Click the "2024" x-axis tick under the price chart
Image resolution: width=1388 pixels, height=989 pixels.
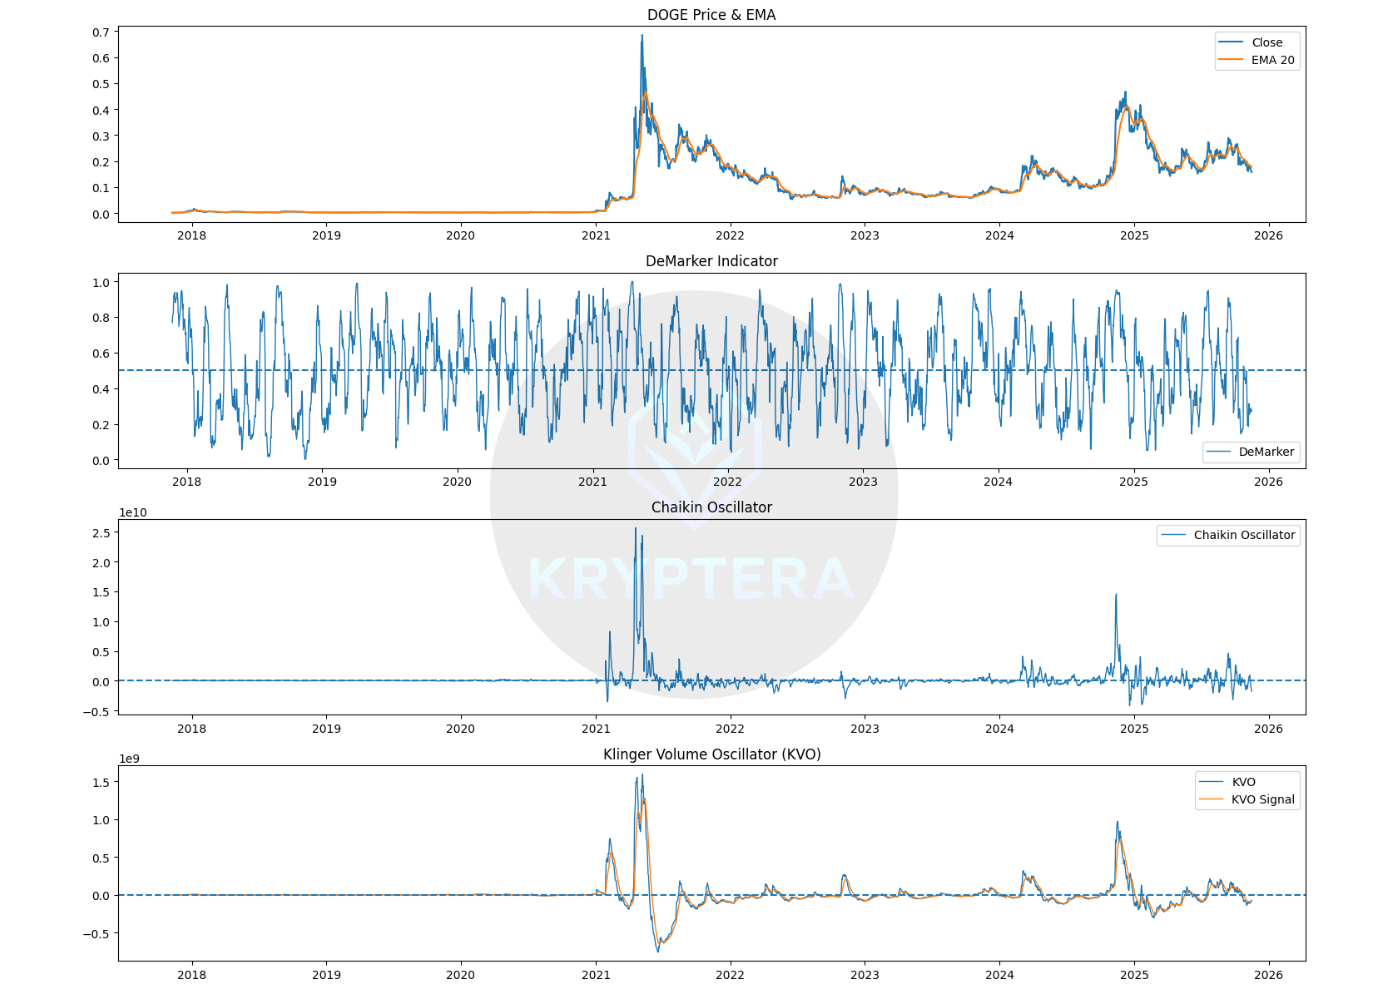point(999,236)
